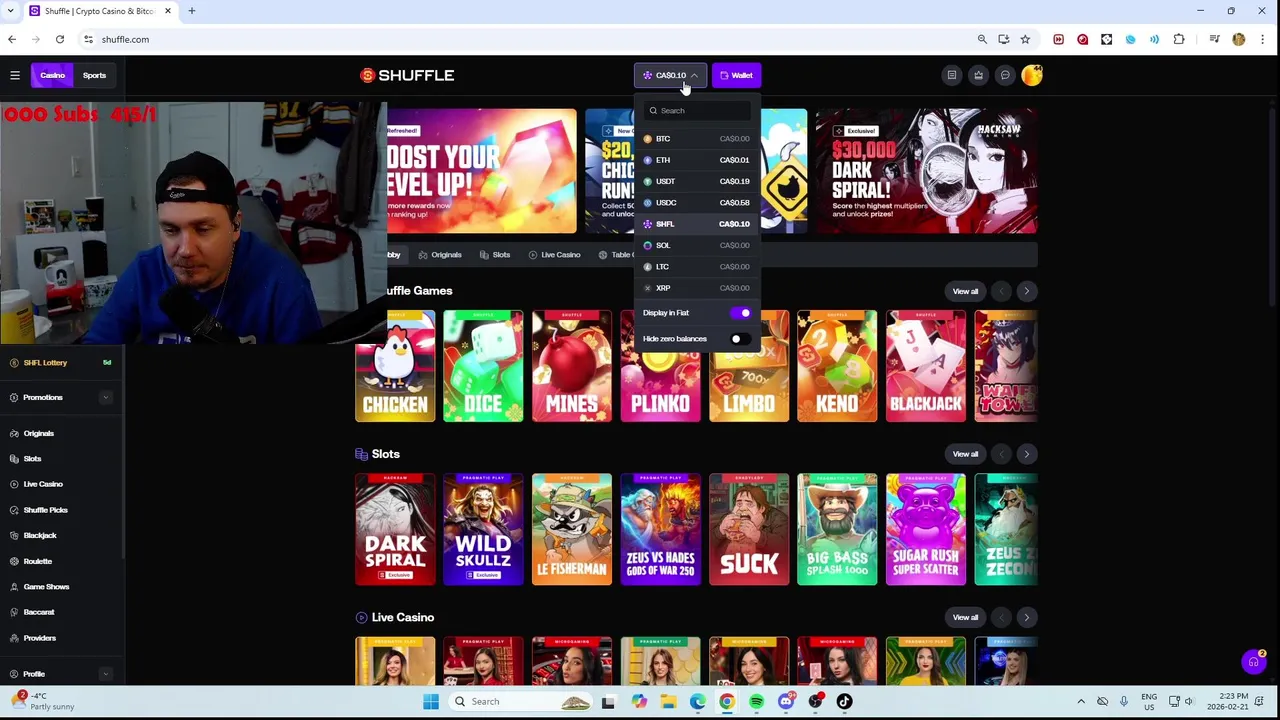Switch to the Casino tab

click(x=52, y=75)
